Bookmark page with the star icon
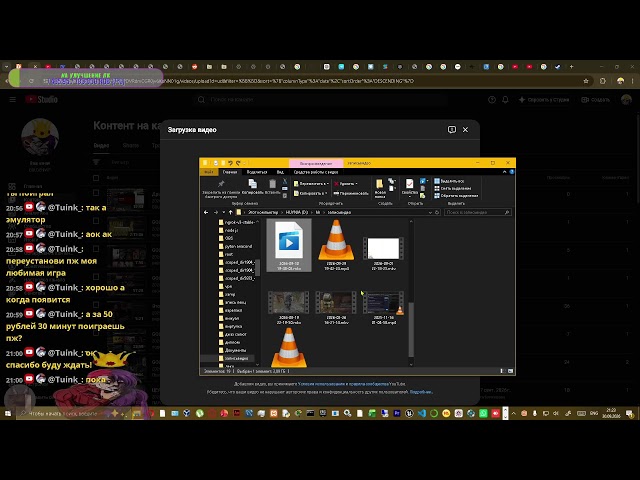The width and height of the screenshot is (640, 480). (586, 81)
